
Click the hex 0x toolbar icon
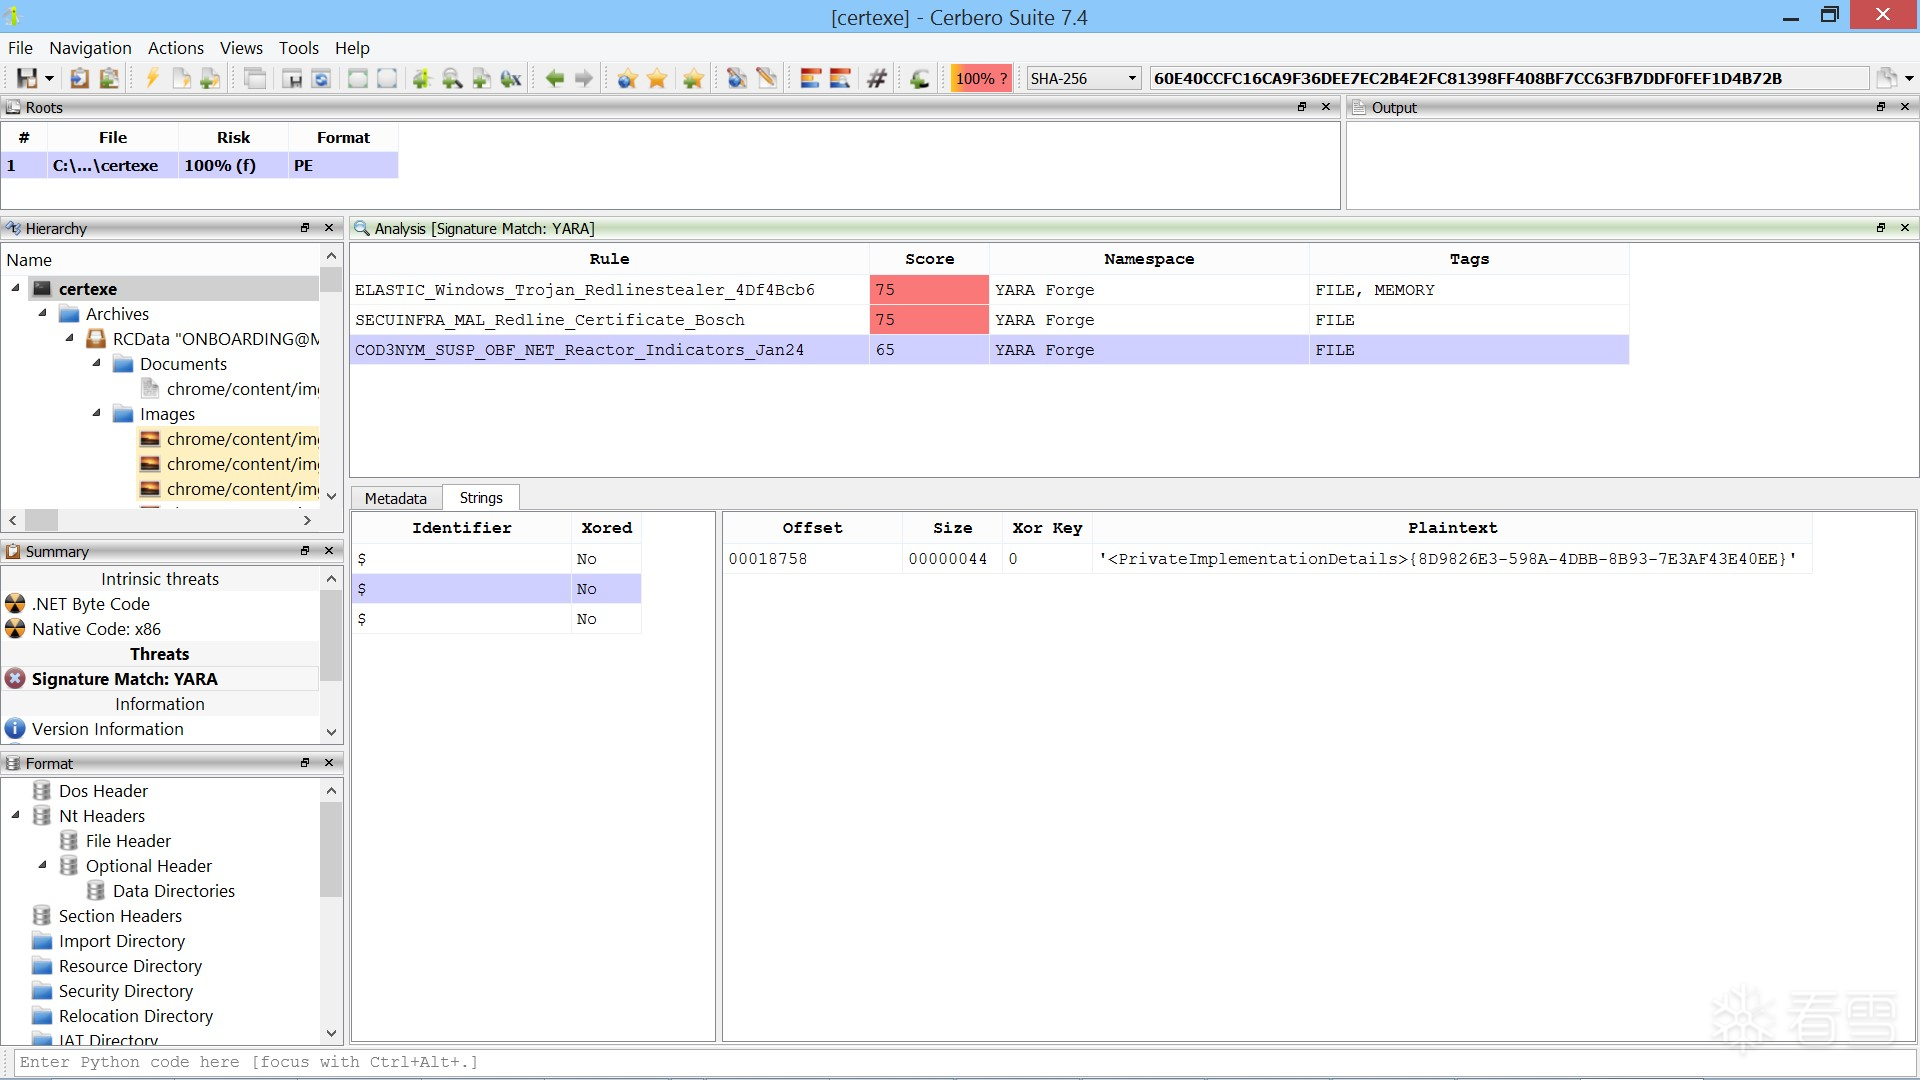[511, 78]
